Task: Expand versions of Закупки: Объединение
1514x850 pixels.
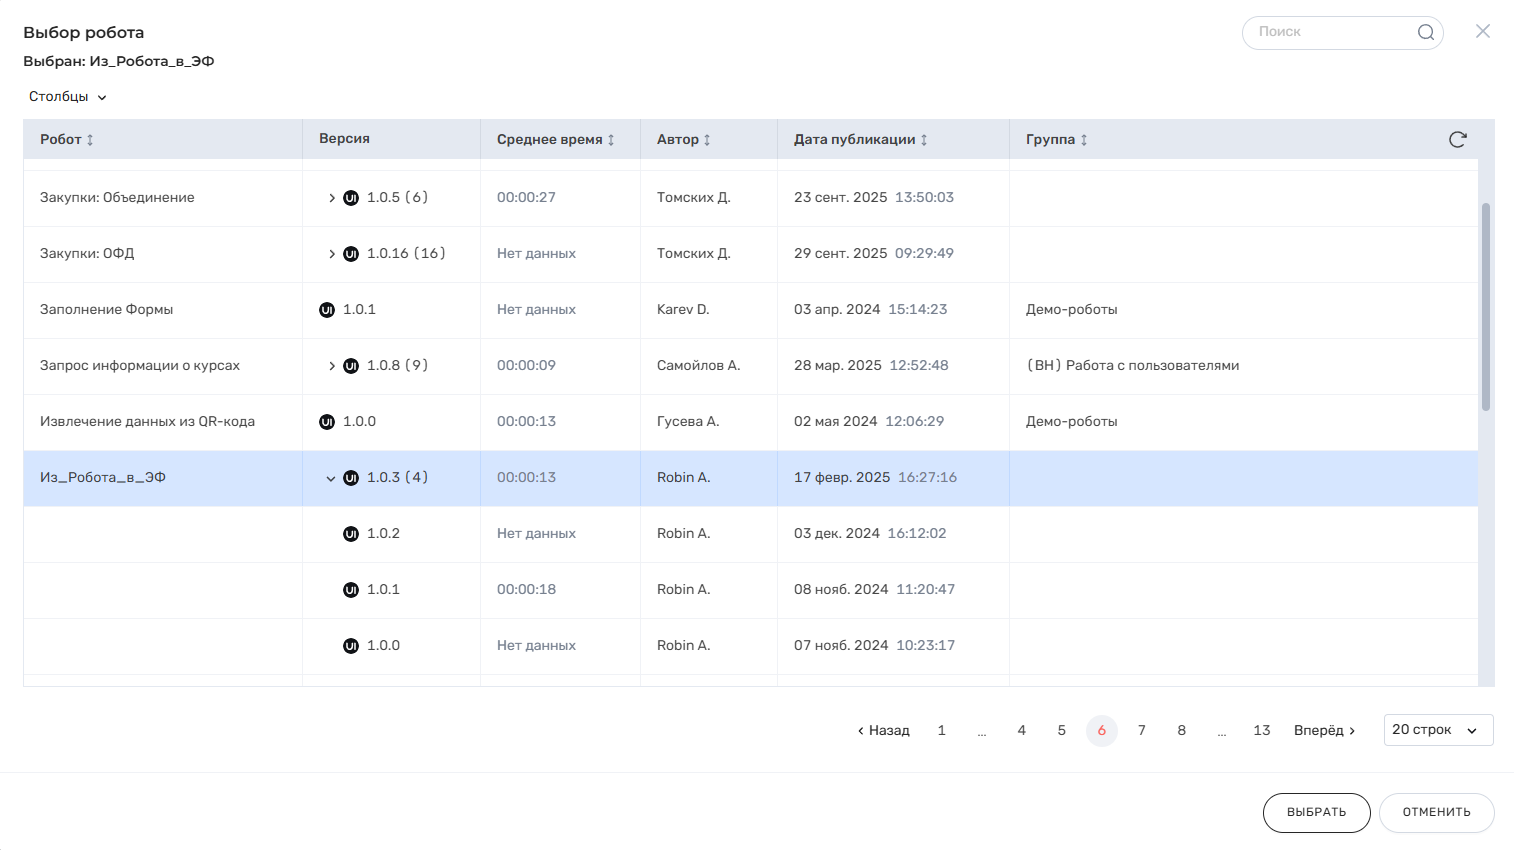Action: pyautogui.click(x=331, y=198)
